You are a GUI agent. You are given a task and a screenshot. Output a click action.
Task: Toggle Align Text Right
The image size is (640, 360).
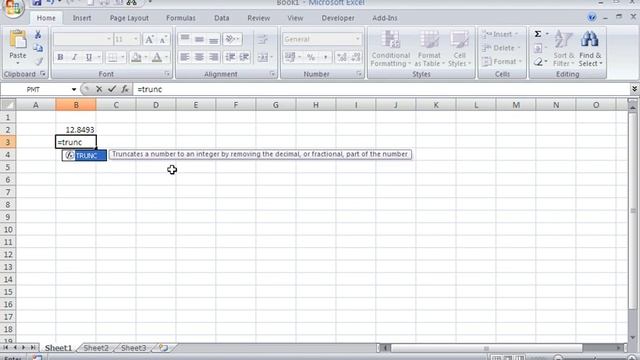click(x=213, y=57)
